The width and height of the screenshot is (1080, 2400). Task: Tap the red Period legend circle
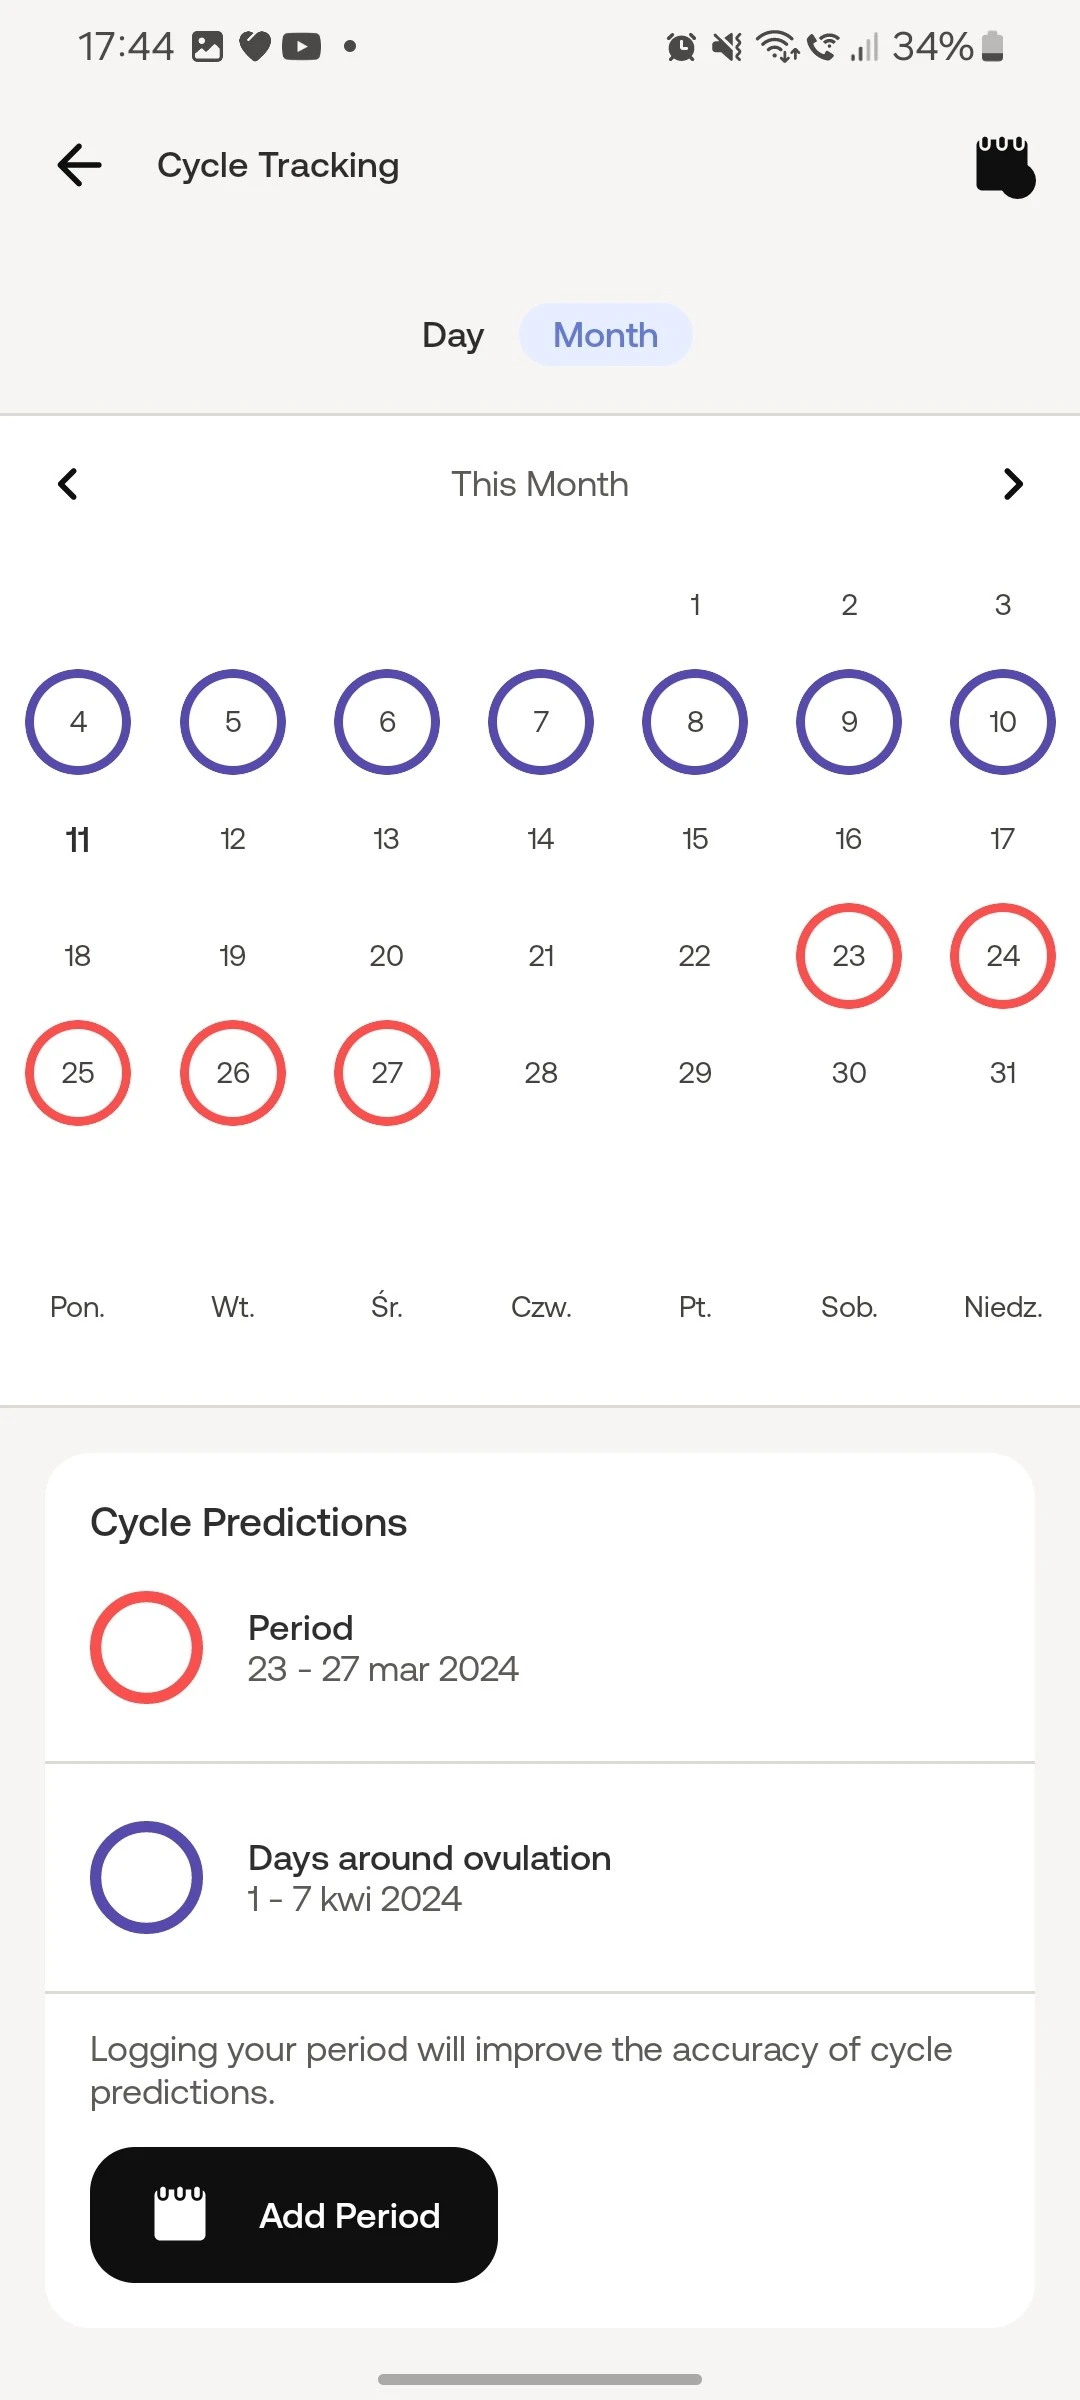pos(147,1647)
